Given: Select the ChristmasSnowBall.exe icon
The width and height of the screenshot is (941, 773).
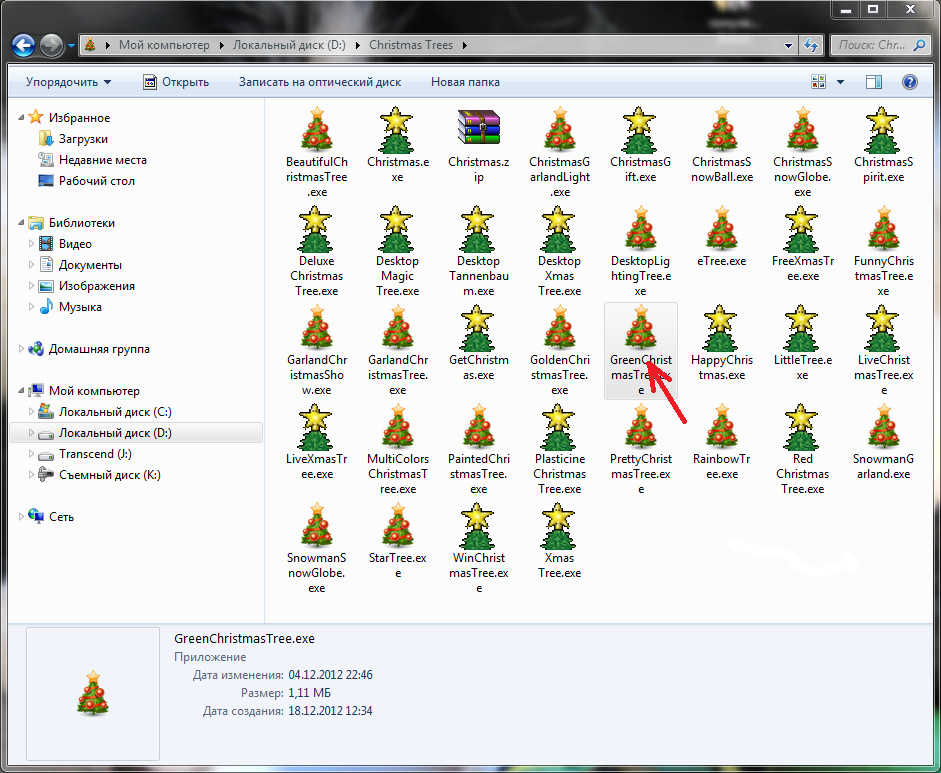Looking at the screenshot, I should pyautogui.click(x=721, y=129).
